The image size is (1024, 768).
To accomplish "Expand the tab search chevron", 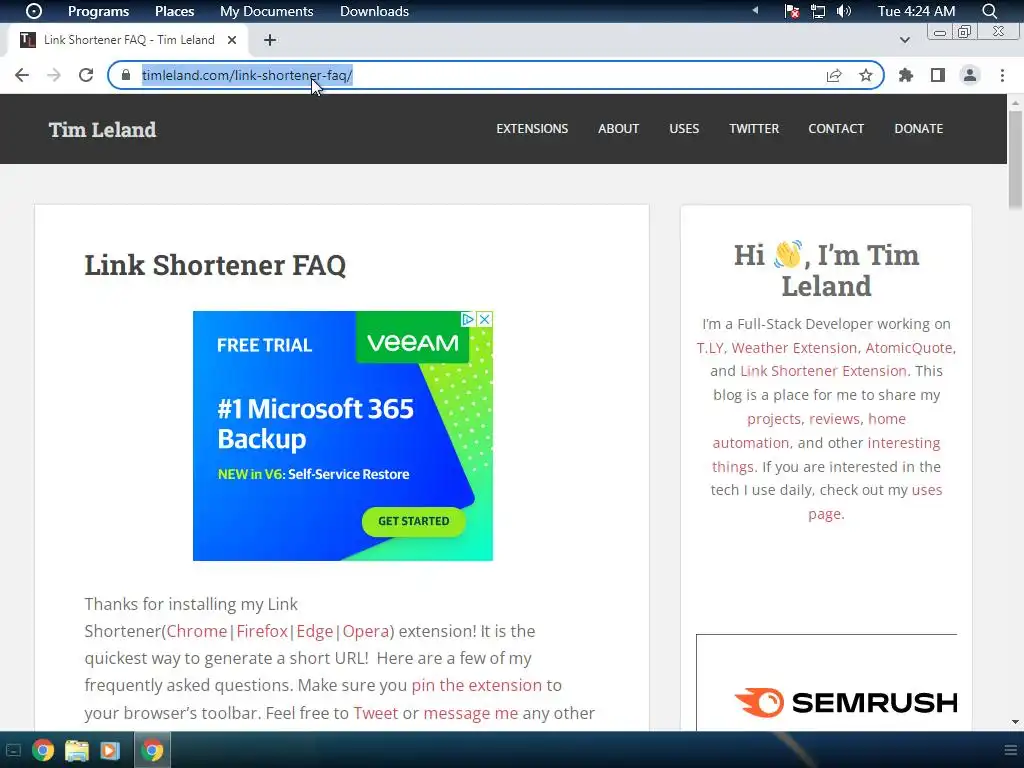I will click(x=904, y=40).
